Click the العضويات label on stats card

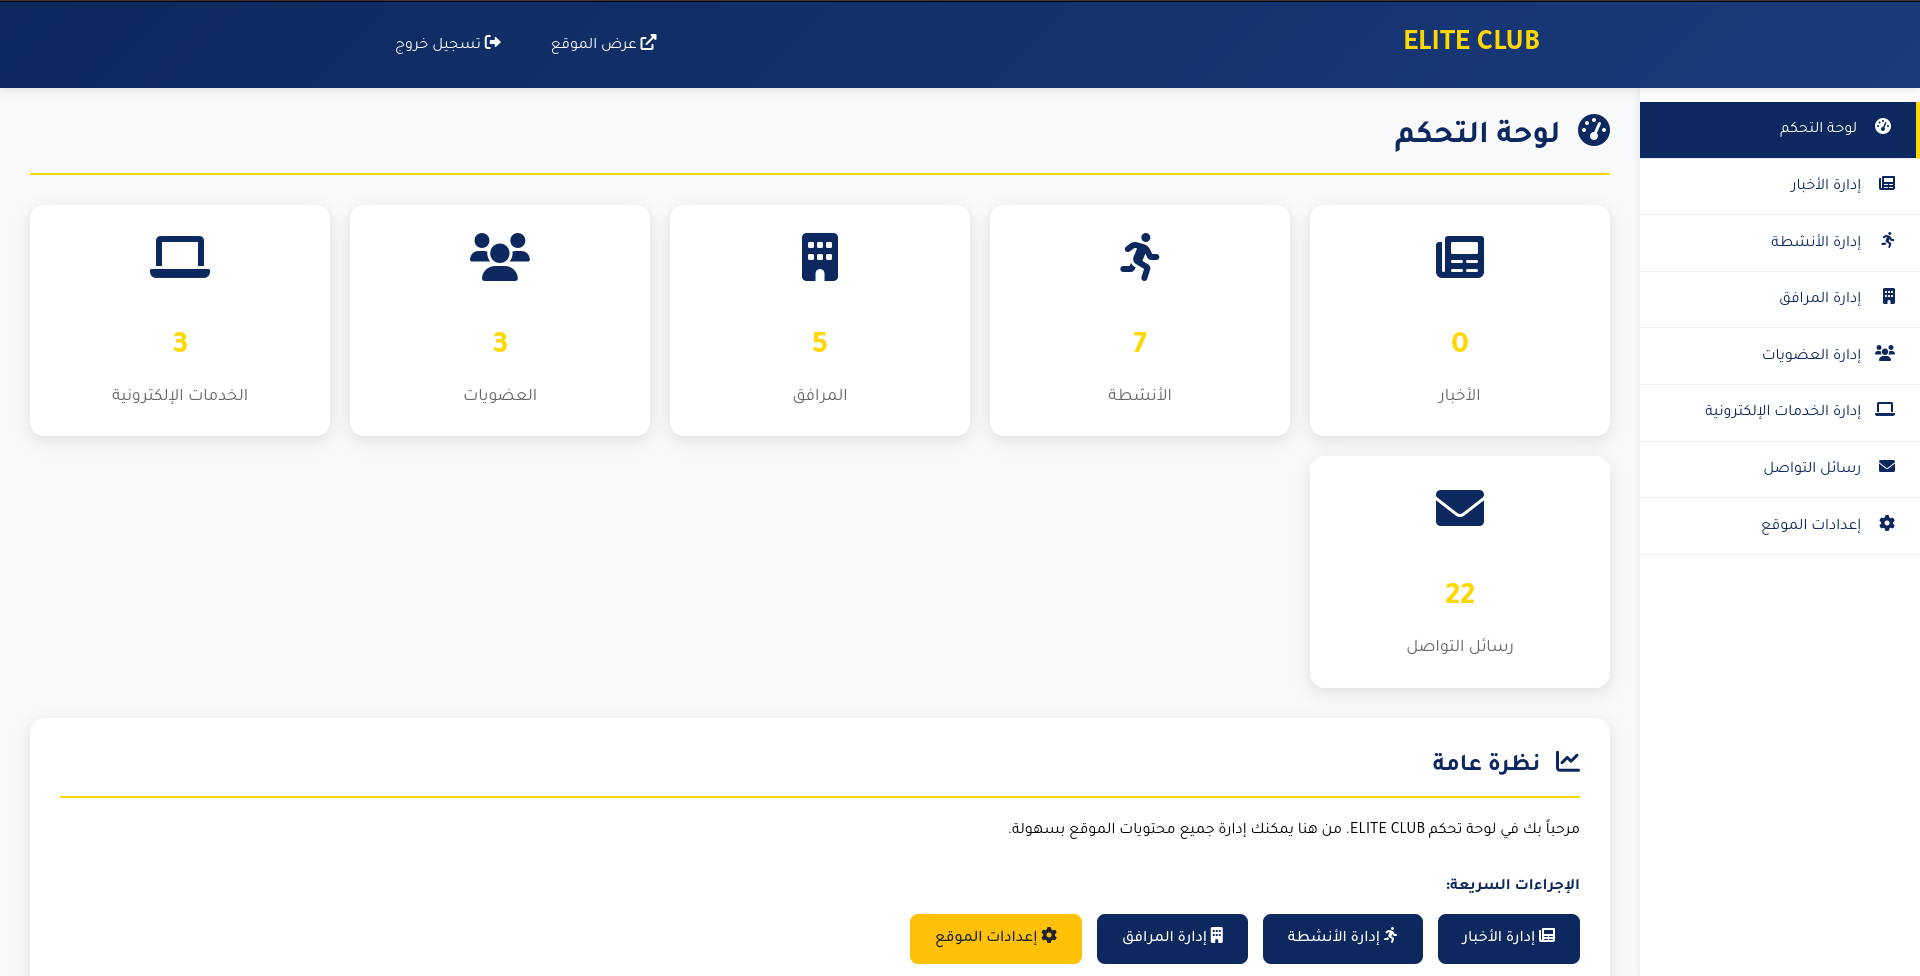(x=500, y=395)
